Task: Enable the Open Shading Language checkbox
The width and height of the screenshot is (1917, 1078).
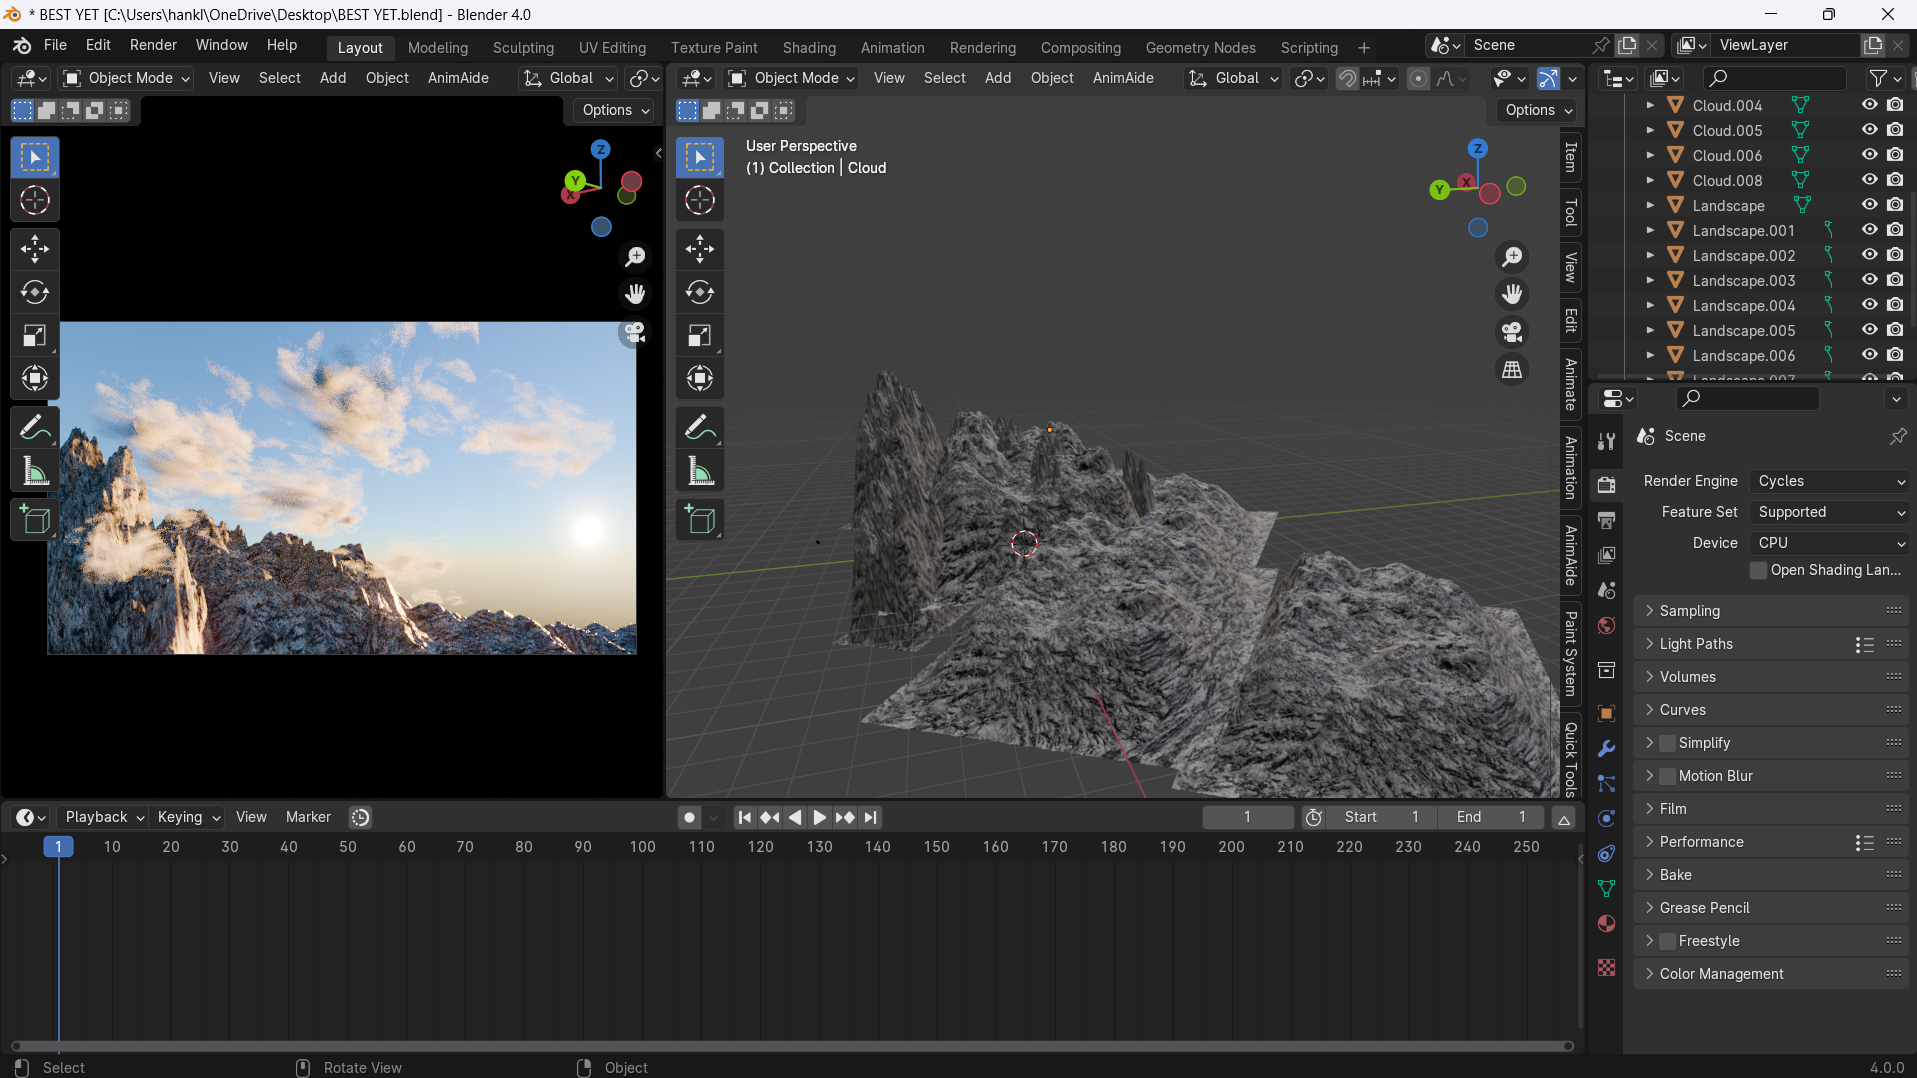Action: click(x=1758, y=570)
